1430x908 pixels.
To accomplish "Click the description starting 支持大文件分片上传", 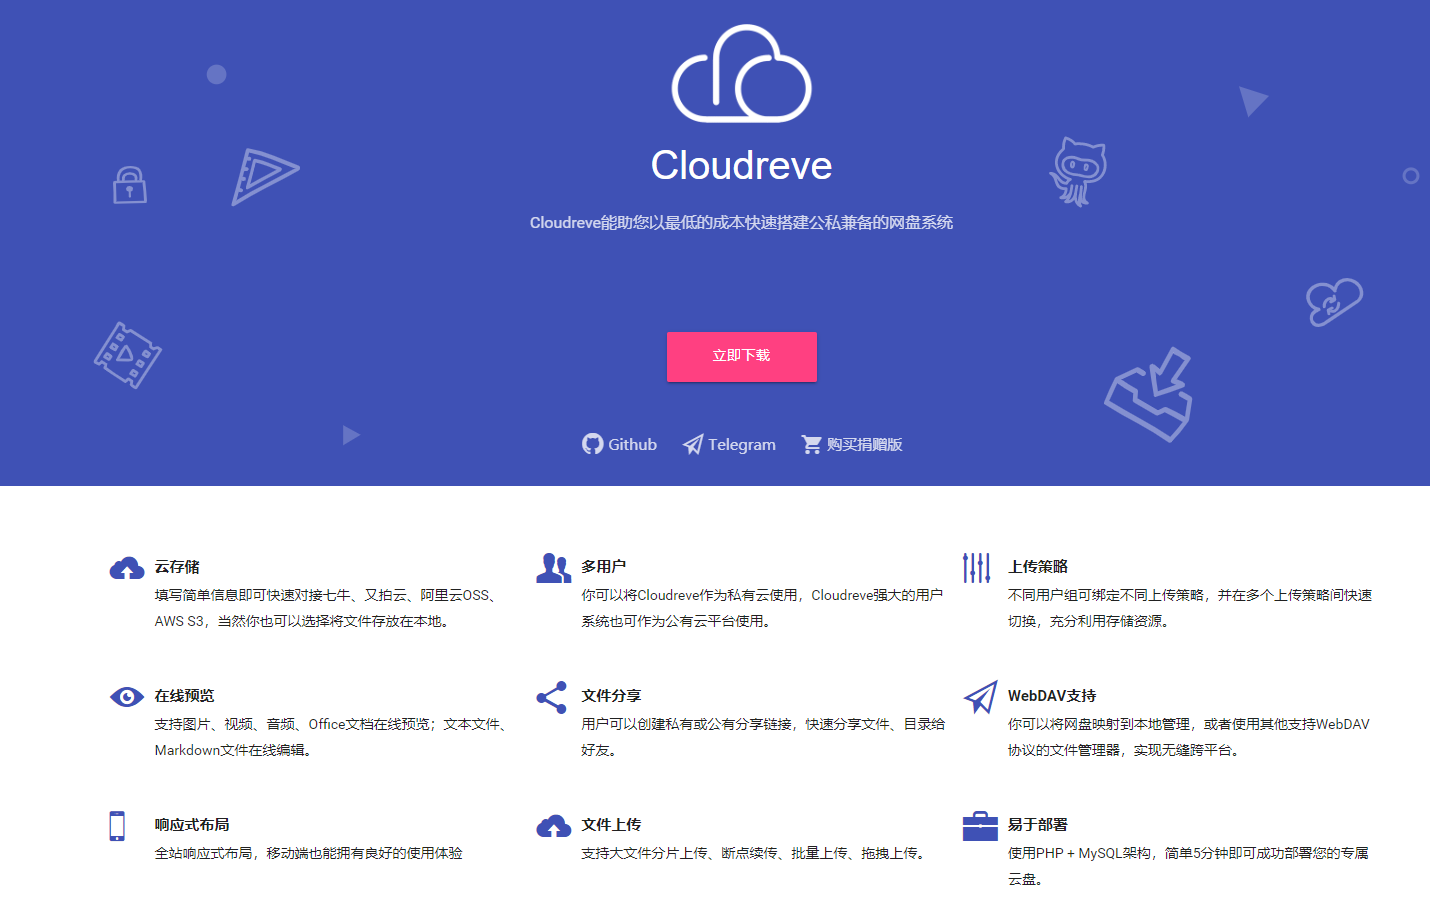I will coord(756,853).
